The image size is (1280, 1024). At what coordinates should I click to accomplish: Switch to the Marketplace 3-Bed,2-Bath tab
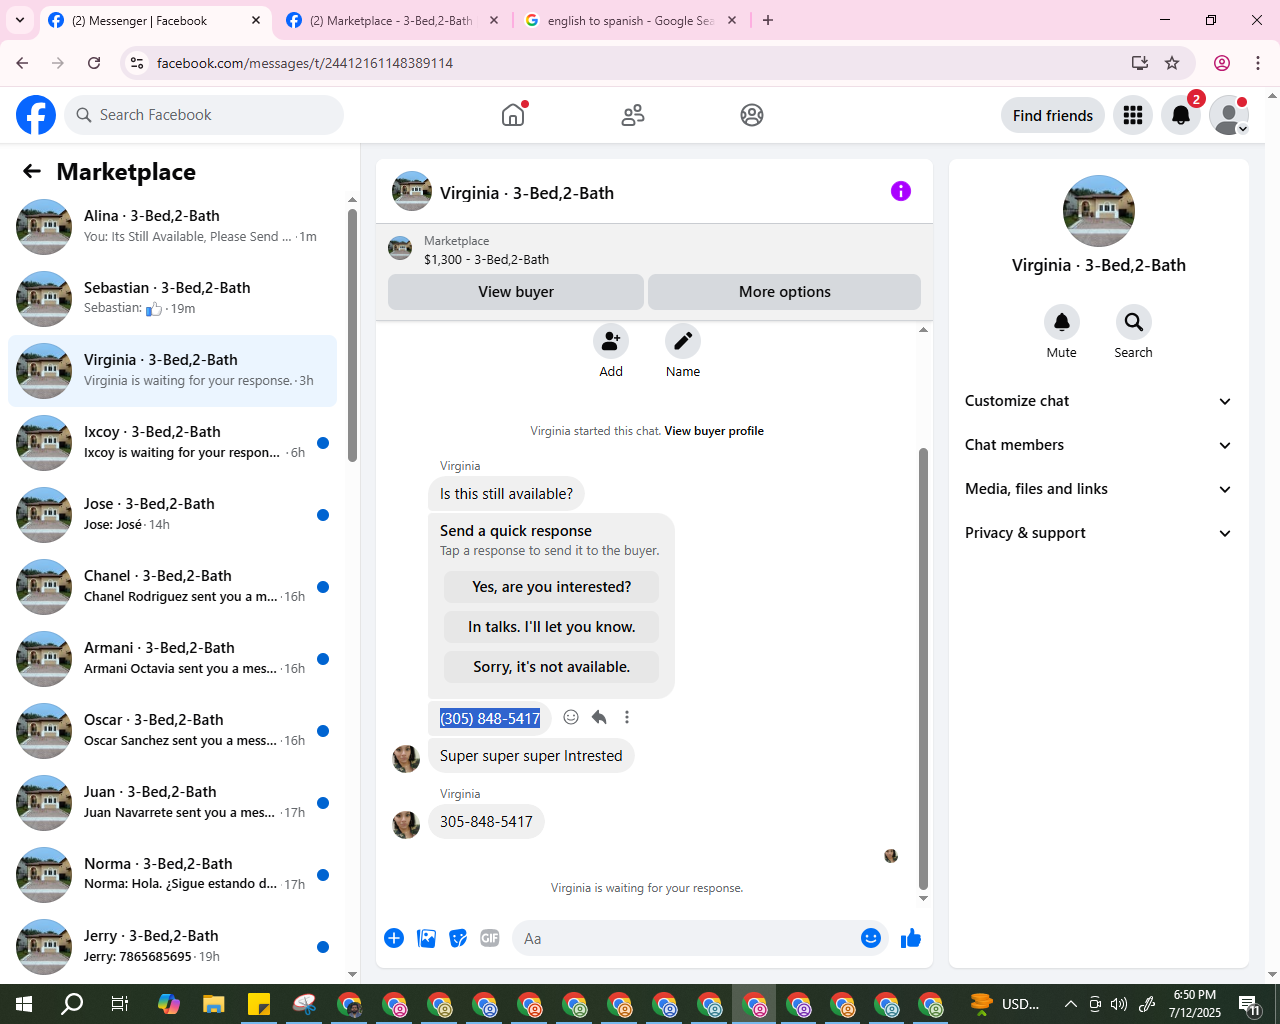[392, 20]
